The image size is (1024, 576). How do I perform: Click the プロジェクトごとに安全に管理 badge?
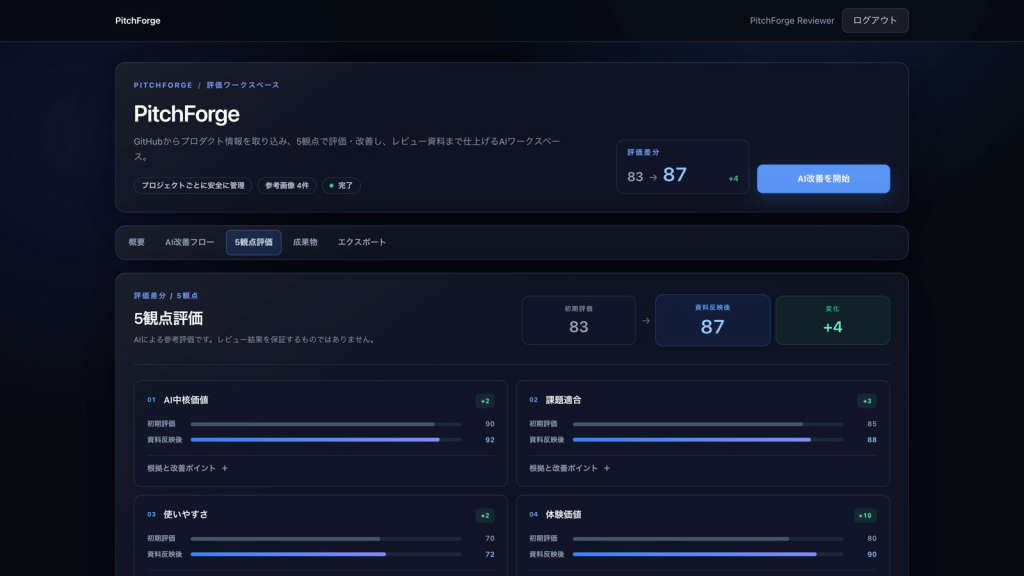pyautogui.click(x=193, y=185)
